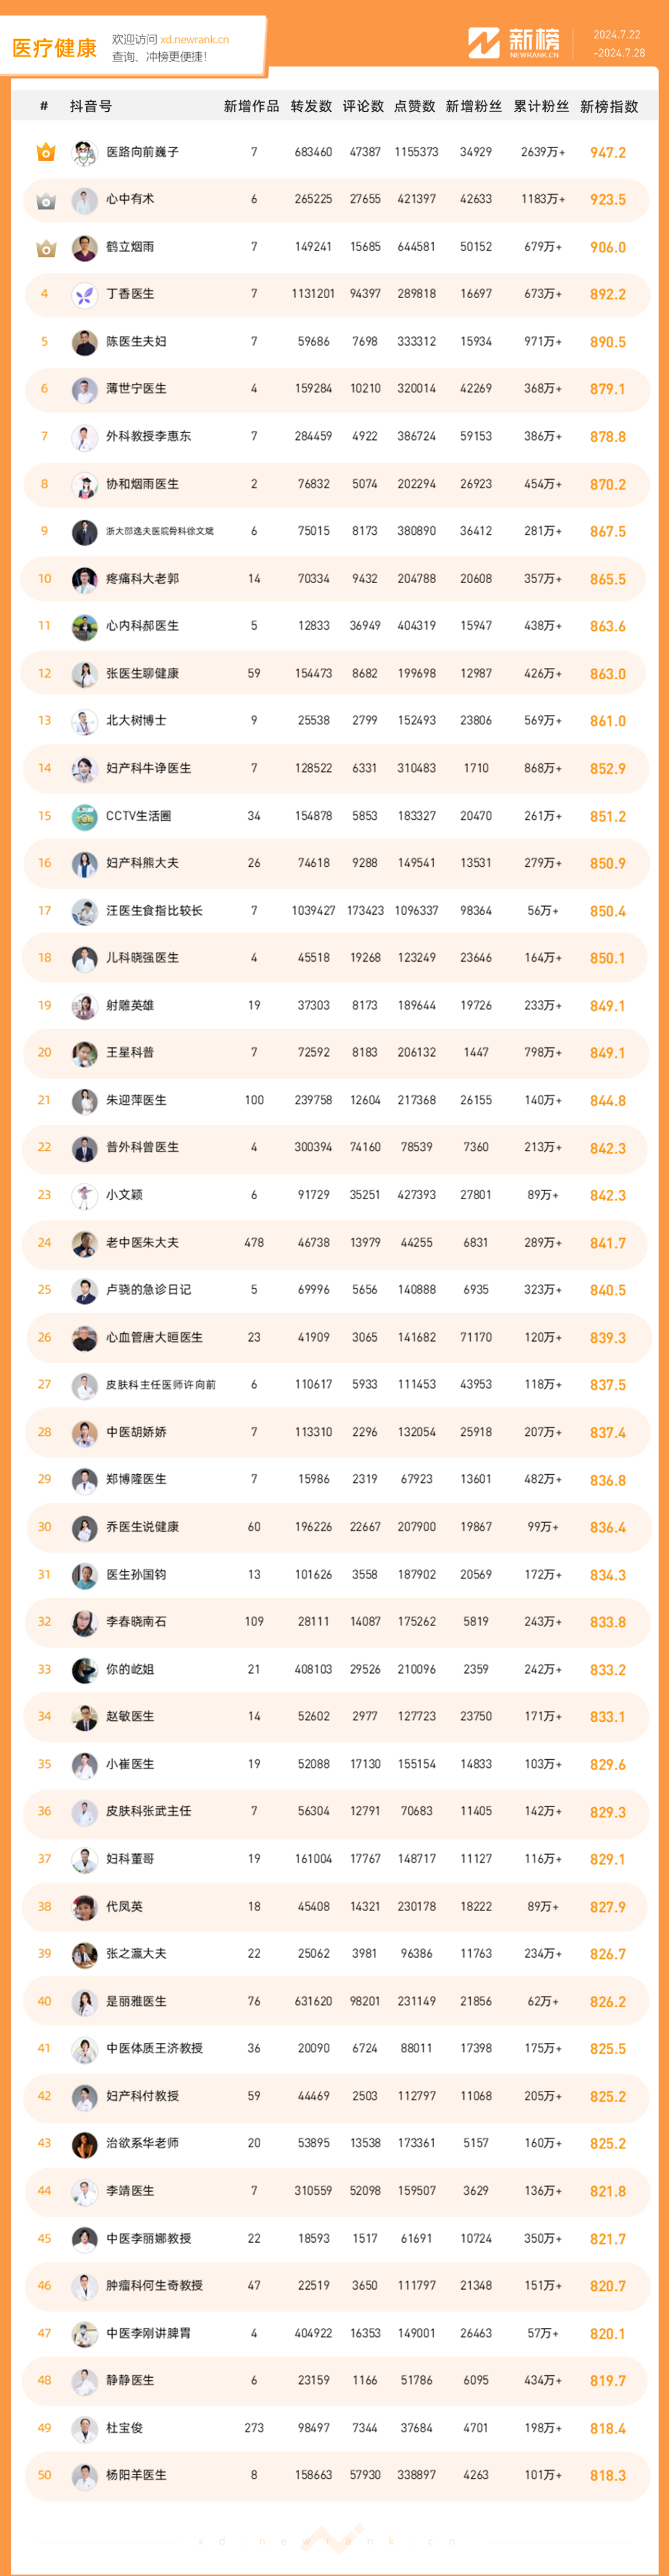
Task: Click the CCTV生活圈 avatar icon
Action: click(84, 816)
